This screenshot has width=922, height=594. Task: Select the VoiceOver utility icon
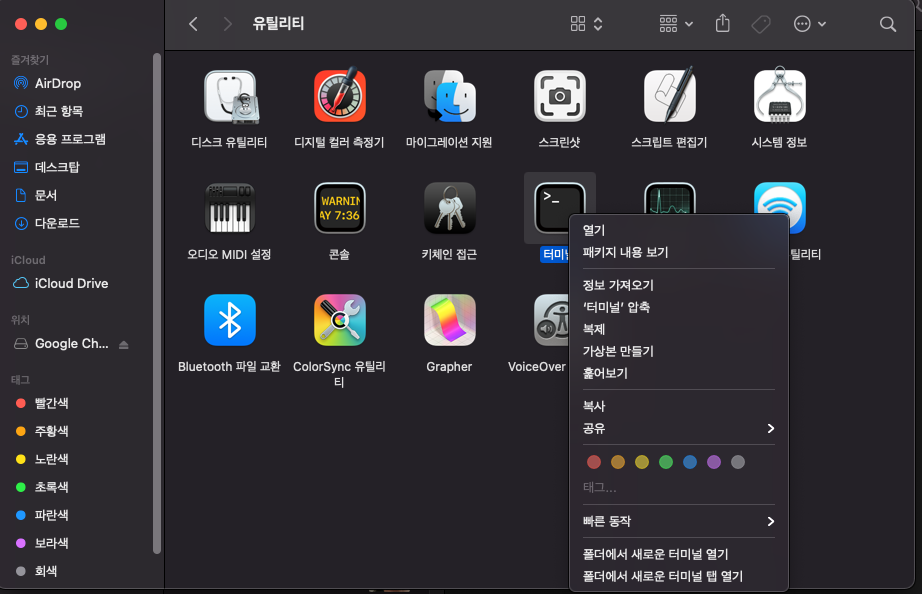tap(552, 320)
